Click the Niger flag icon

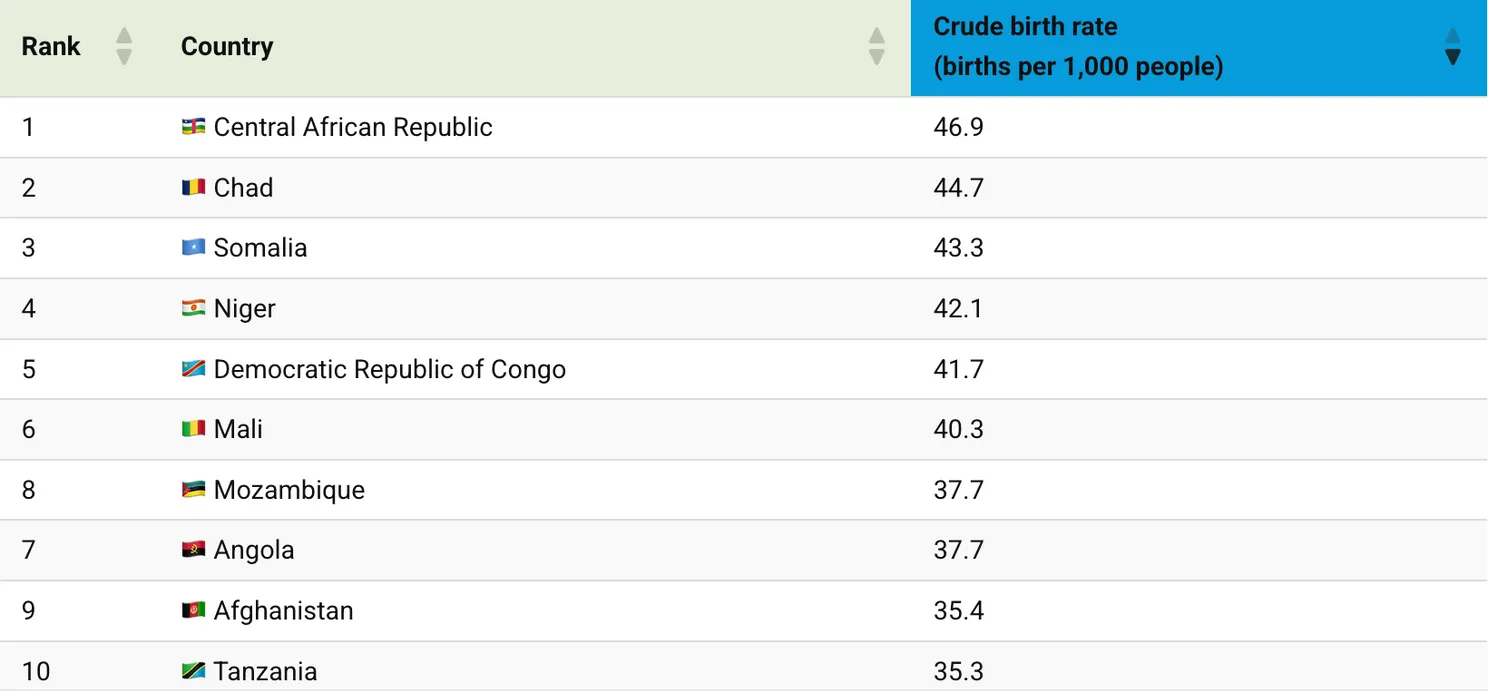pos(193,308)
